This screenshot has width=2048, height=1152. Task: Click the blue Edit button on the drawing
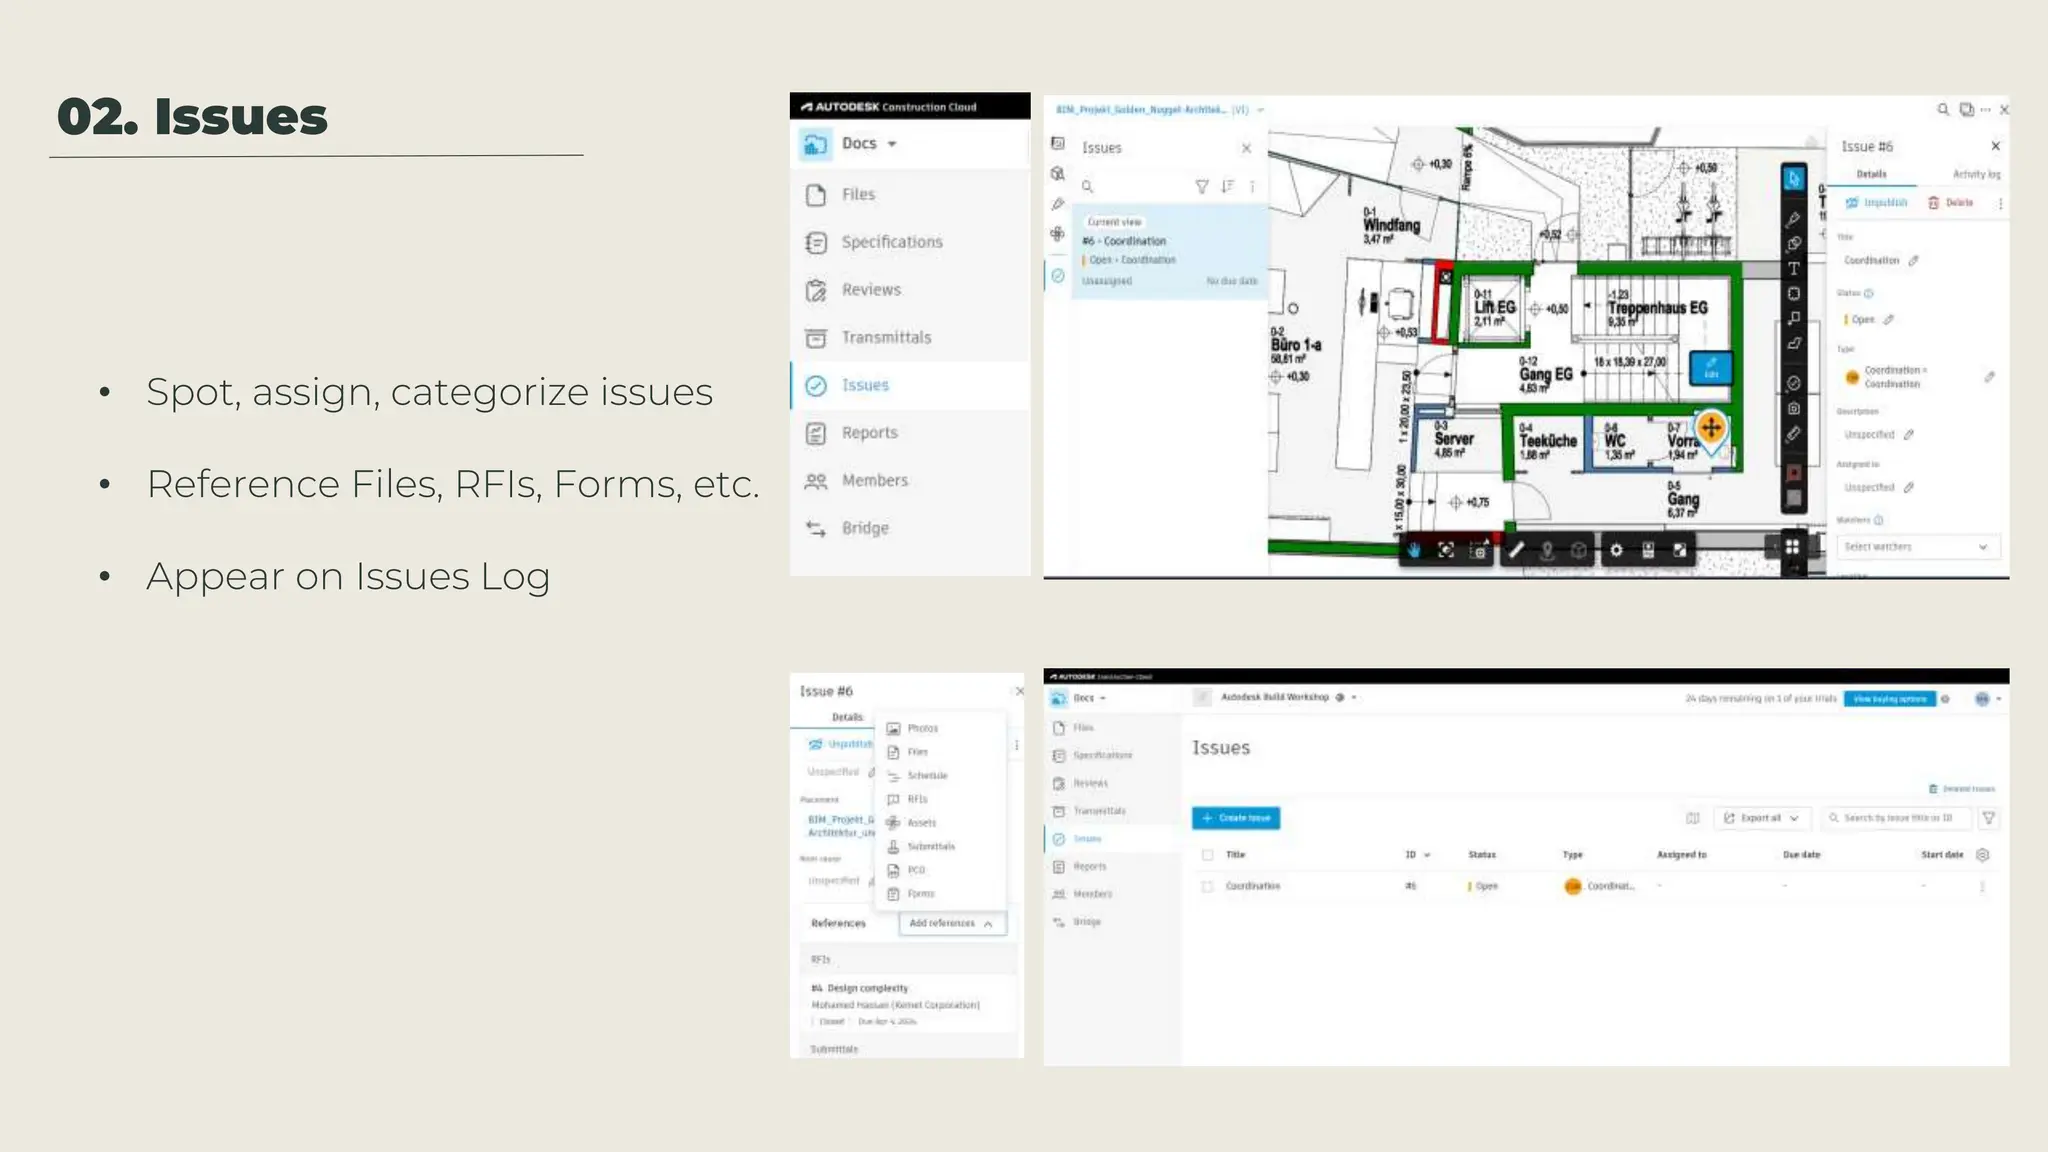point(1711,368)
